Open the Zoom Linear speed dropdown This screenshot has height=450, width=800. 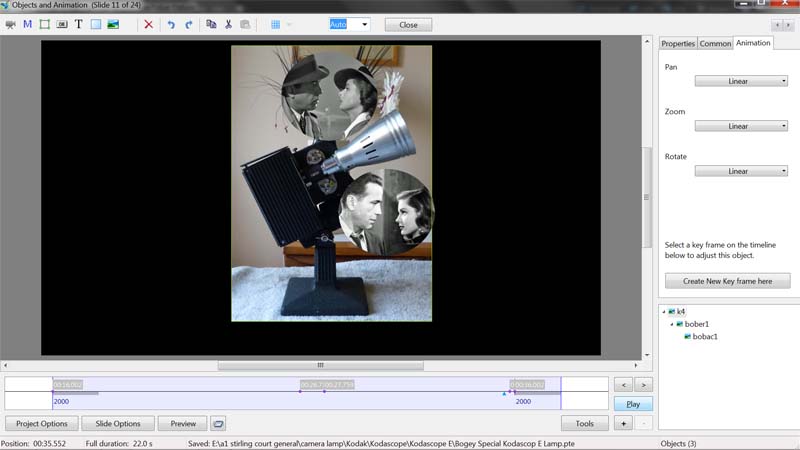741,126
